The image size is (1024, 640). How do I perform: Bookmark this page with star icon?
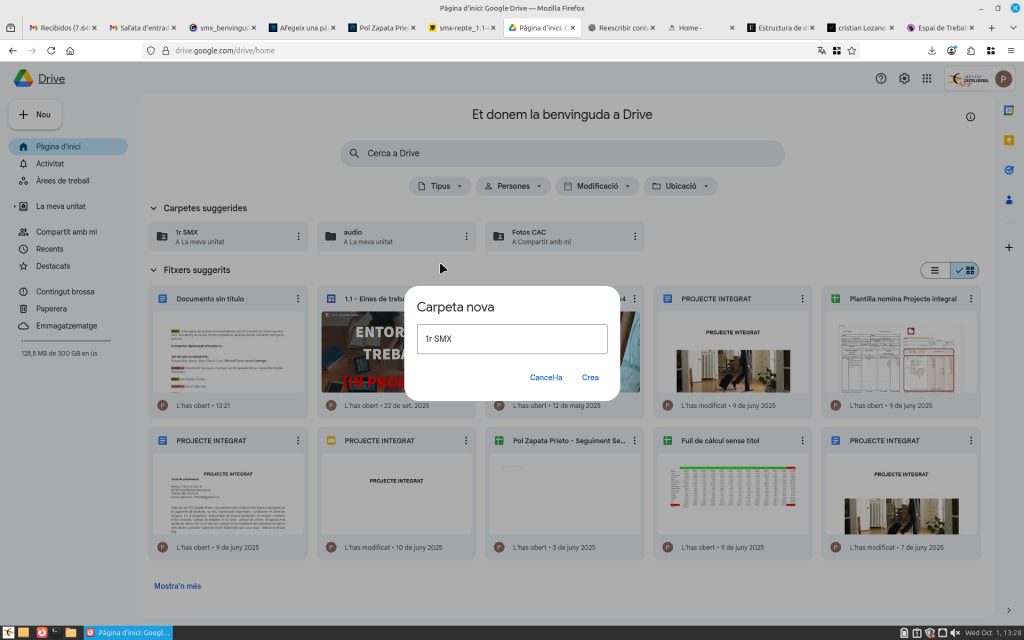pos(852,50)
